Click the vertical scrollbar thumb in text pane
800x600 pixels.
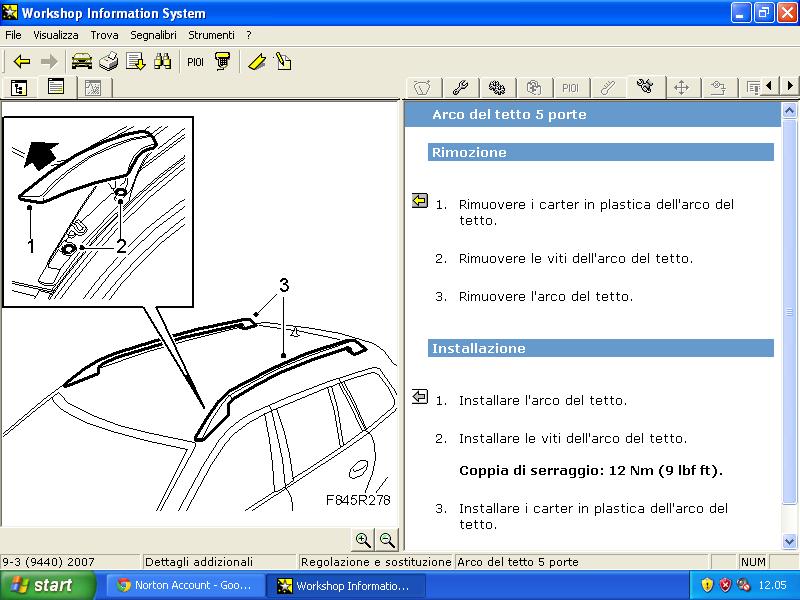point(789,311)
